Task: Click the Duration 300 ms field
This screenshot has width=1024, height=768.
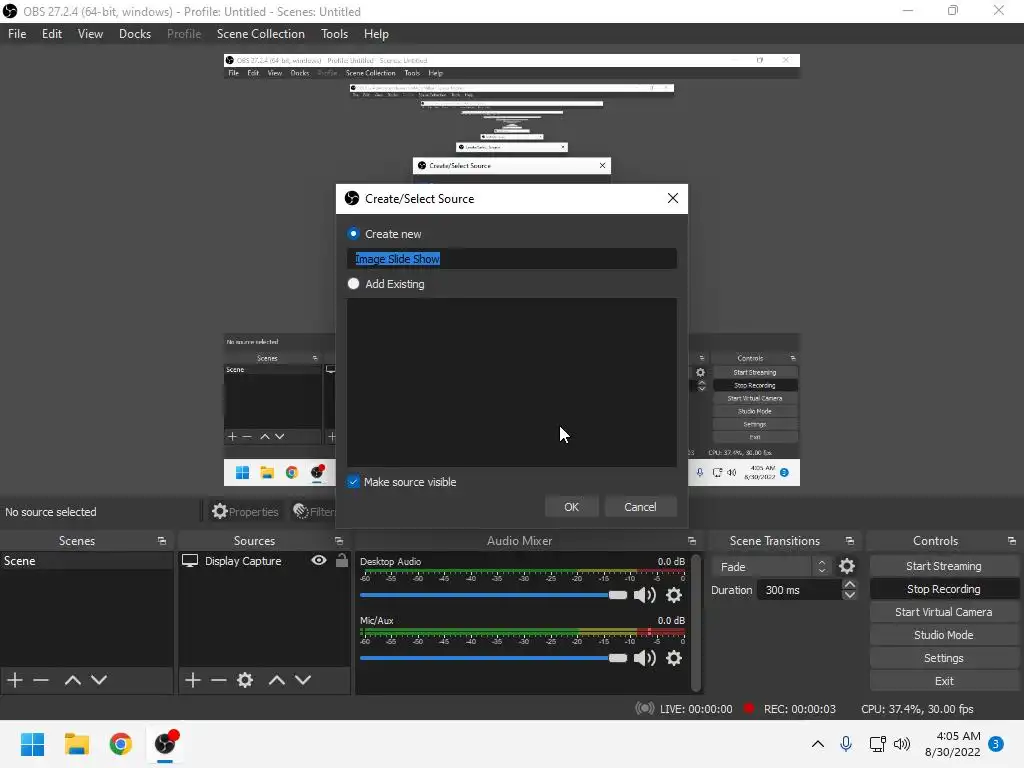Action: click(x=799, y=590)
